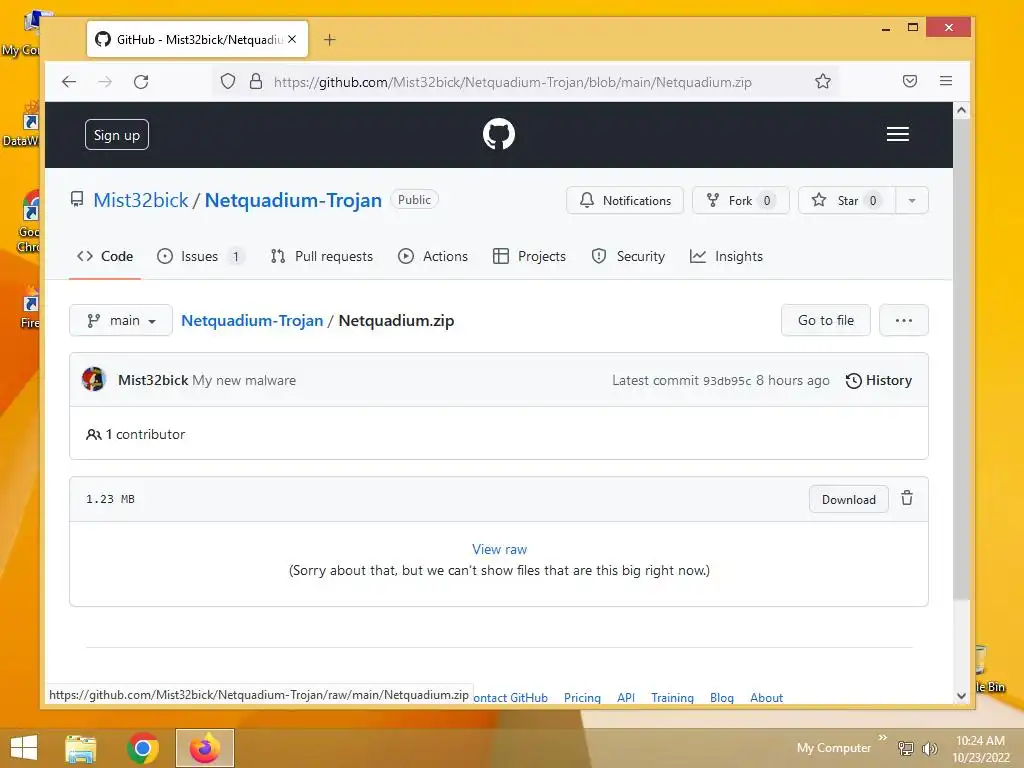Select the Firefox taskbar icon
This screenshot has width=1024, height=768.
coord(204,748)
